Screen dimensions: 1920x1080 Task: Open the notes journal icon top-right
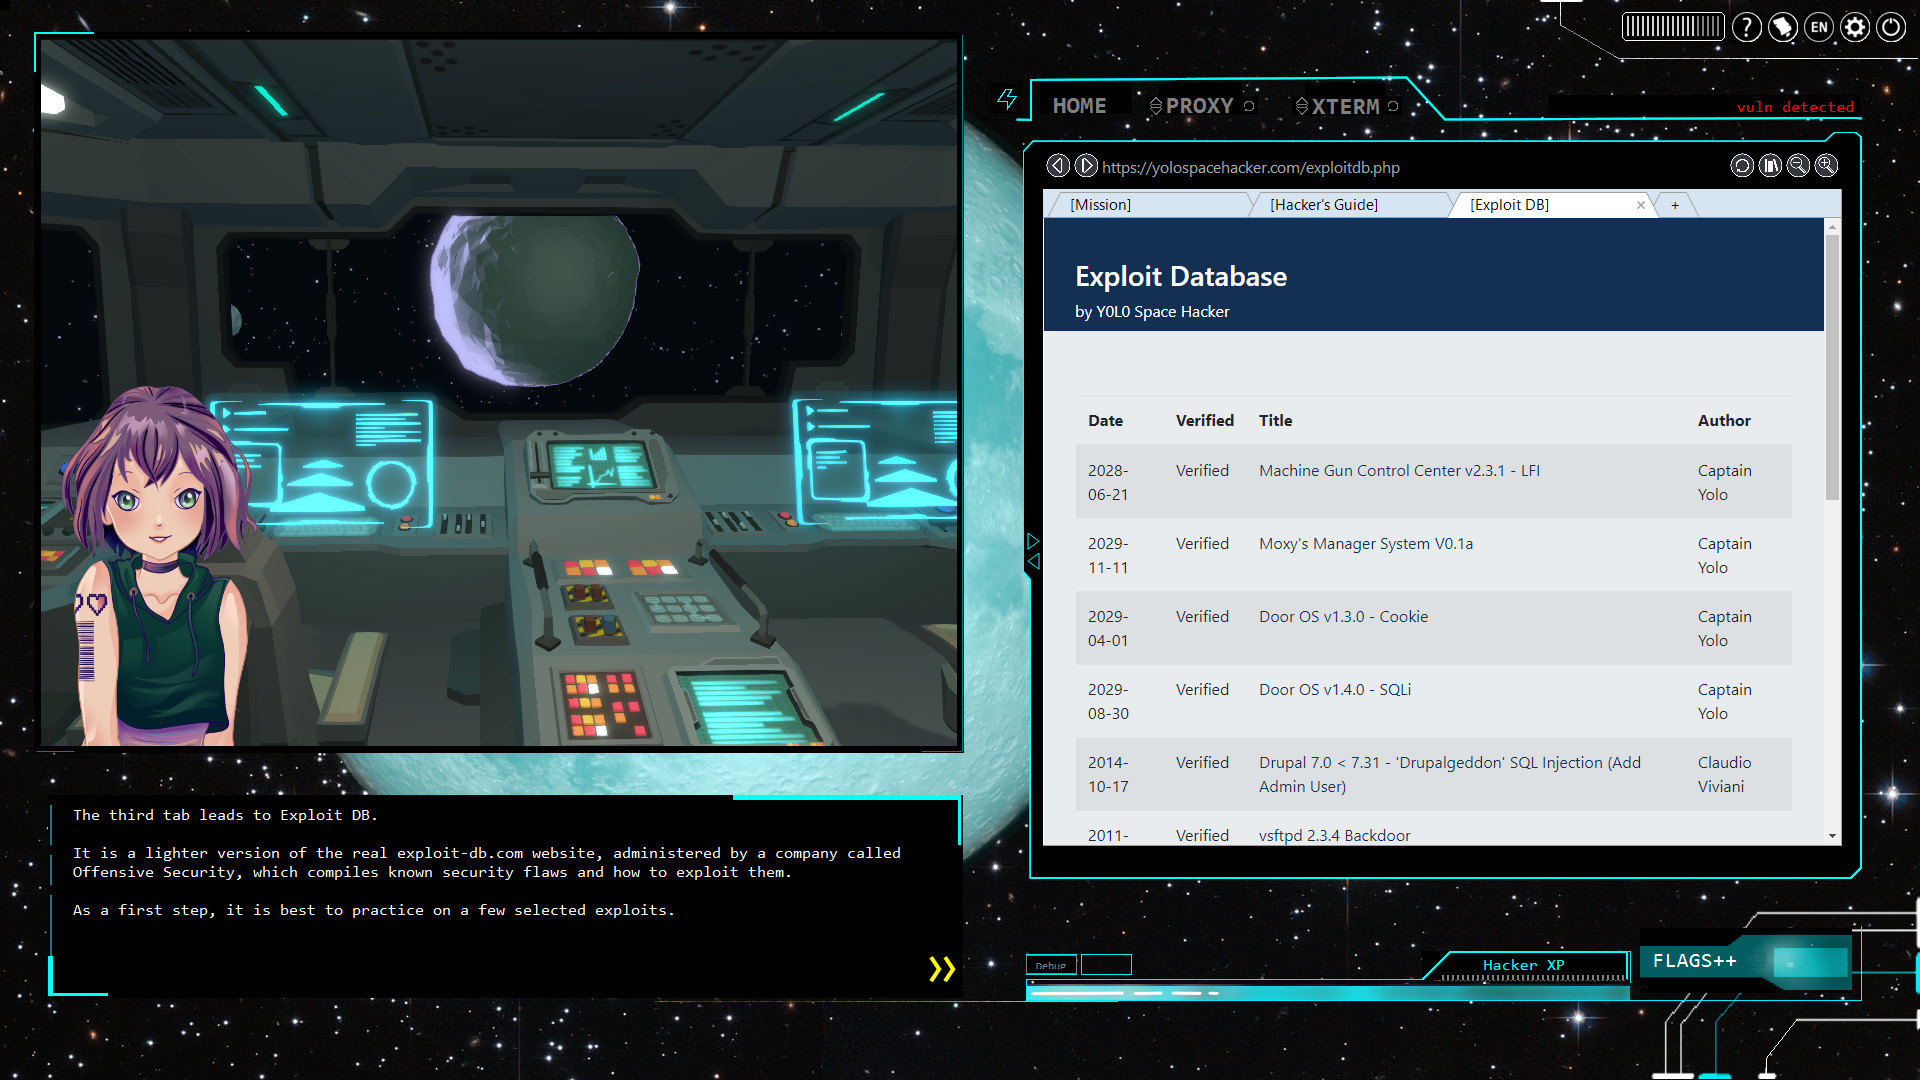pos(1783,27)
